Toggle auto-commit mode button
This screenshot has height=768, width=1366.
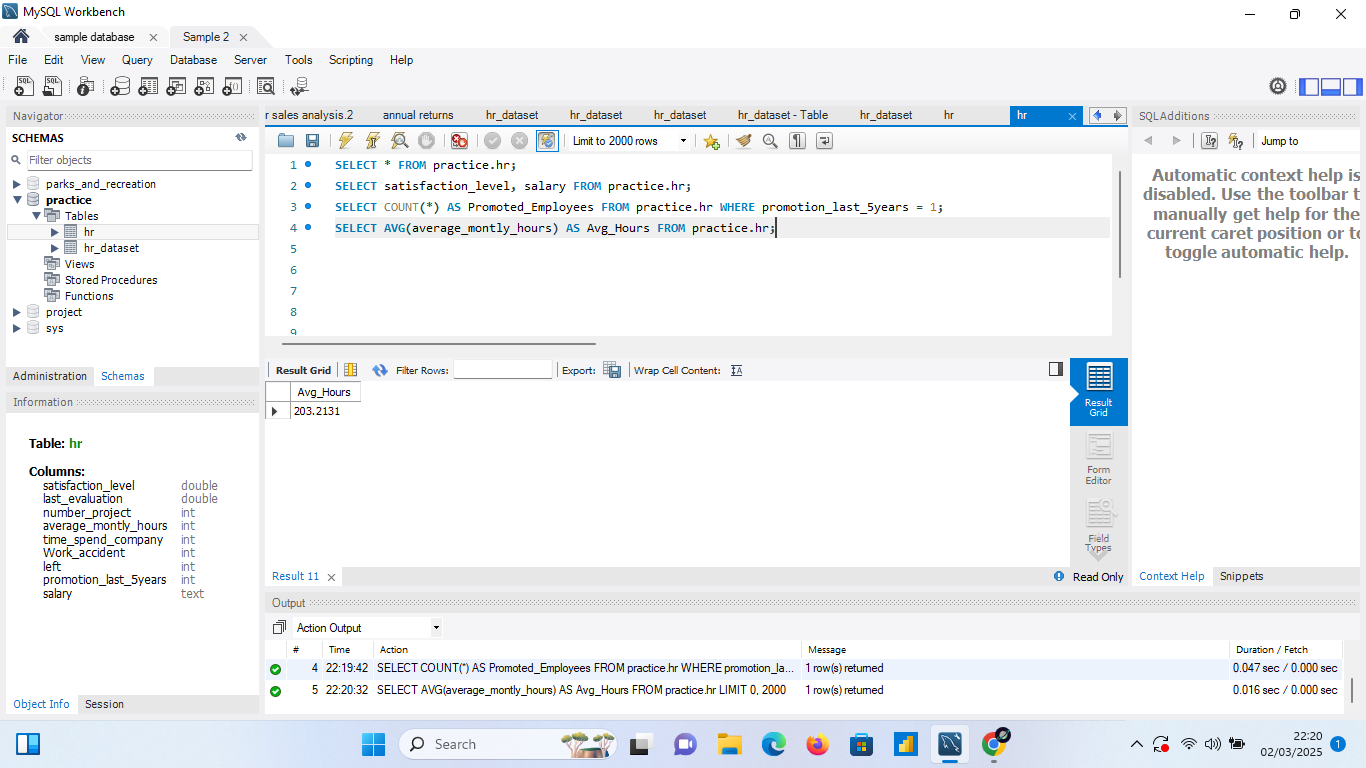click(547, 141)
